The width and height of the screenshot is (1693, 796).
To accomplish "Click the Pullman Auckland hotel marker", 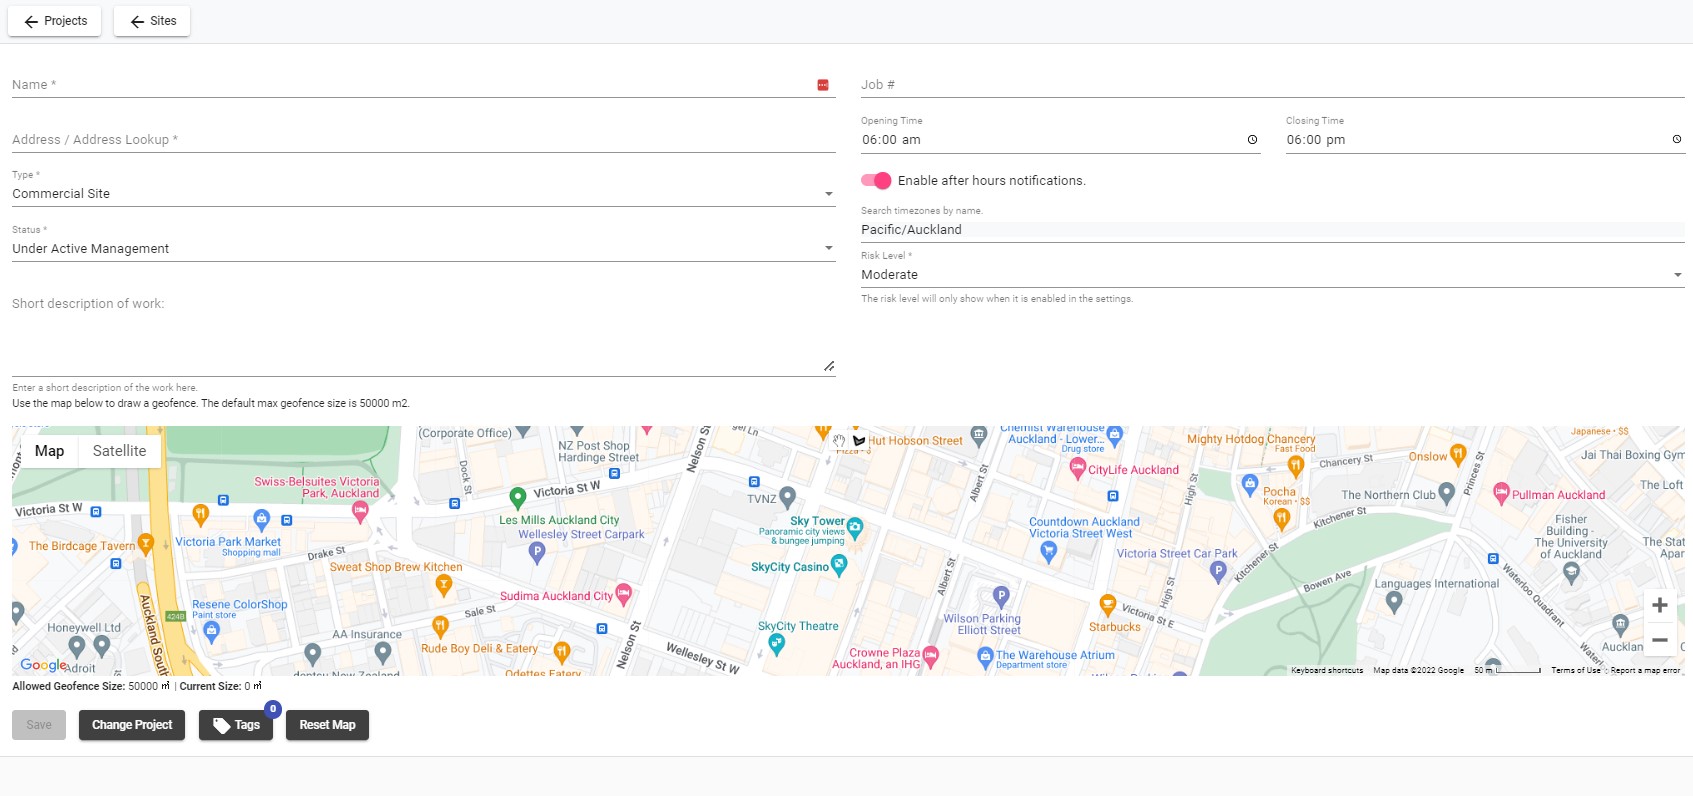I will coord(1500,492).
